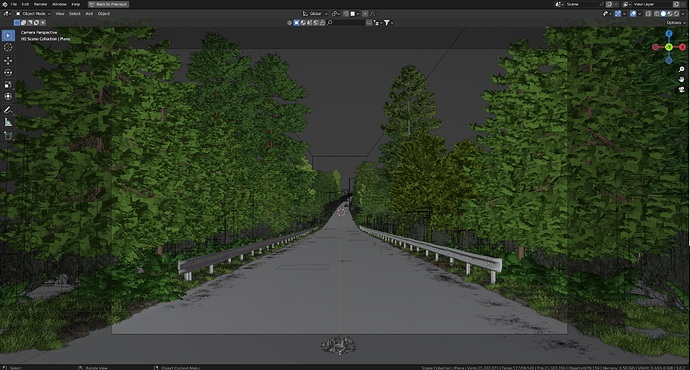Select the Measure tool
Screen dimensions: 690x370
point(8,122)
